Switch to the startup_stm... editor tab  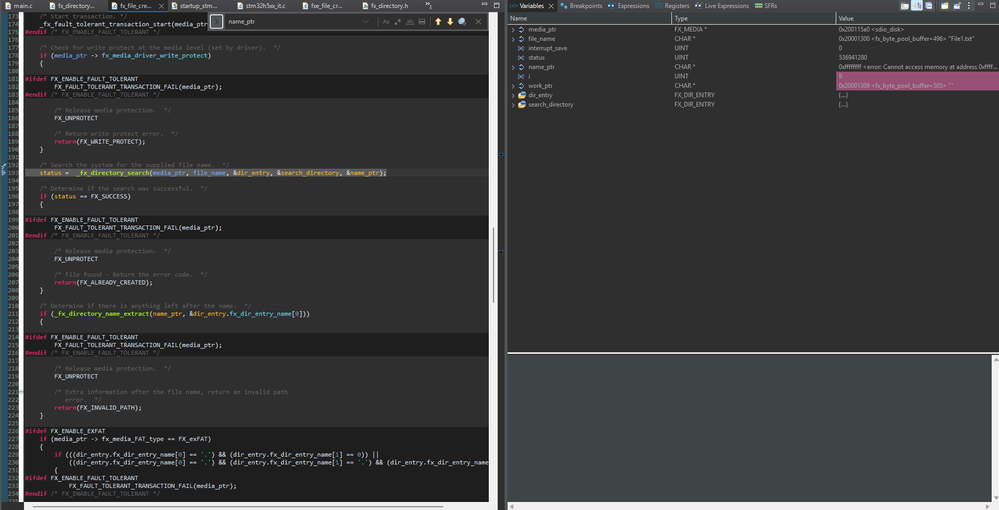tap(194, 6)
